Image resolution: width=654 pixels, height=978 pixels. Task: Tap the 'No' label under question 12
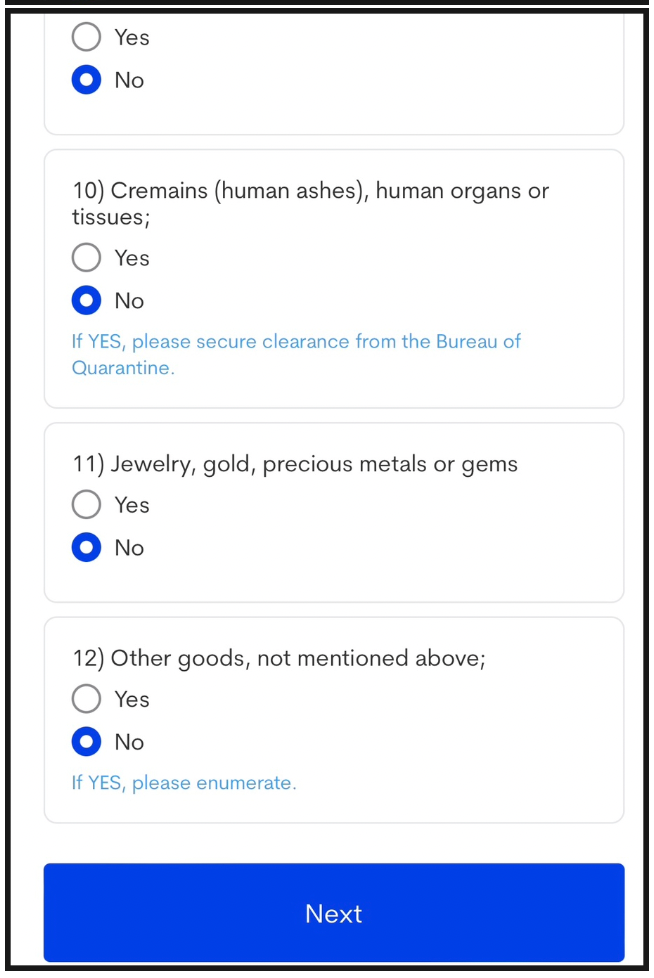pos(129,742)
